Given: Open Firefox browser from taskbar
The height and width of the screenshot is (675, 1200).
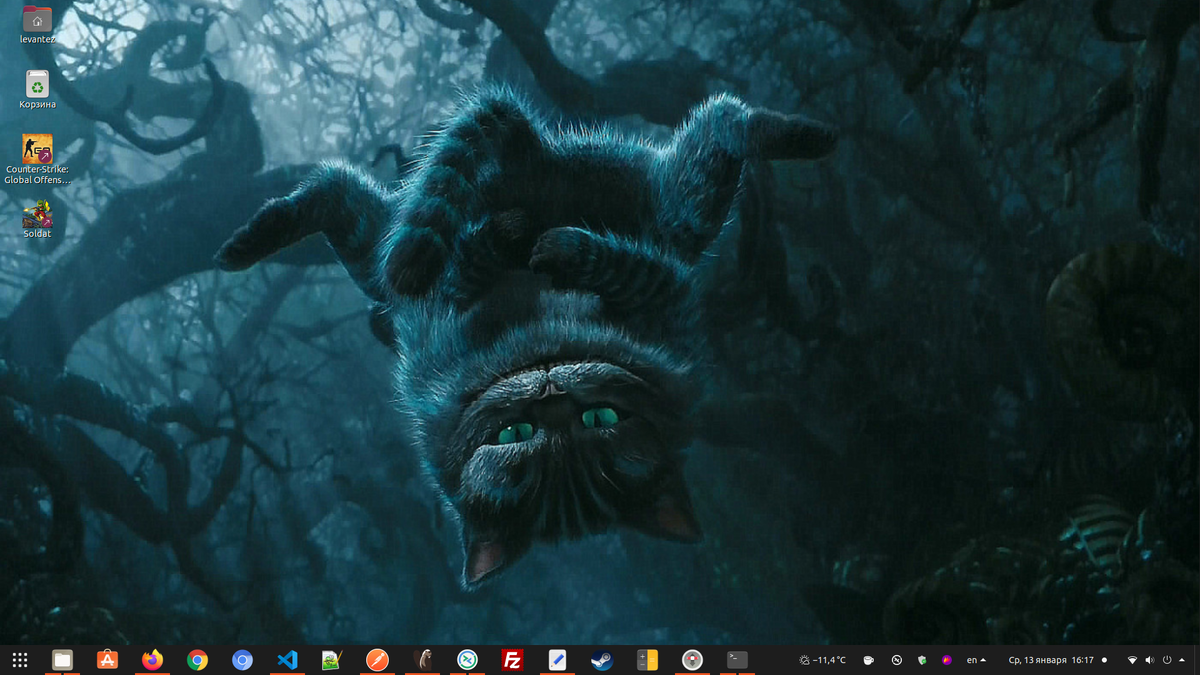Looking at the screenshot, I should click(152, 660).
